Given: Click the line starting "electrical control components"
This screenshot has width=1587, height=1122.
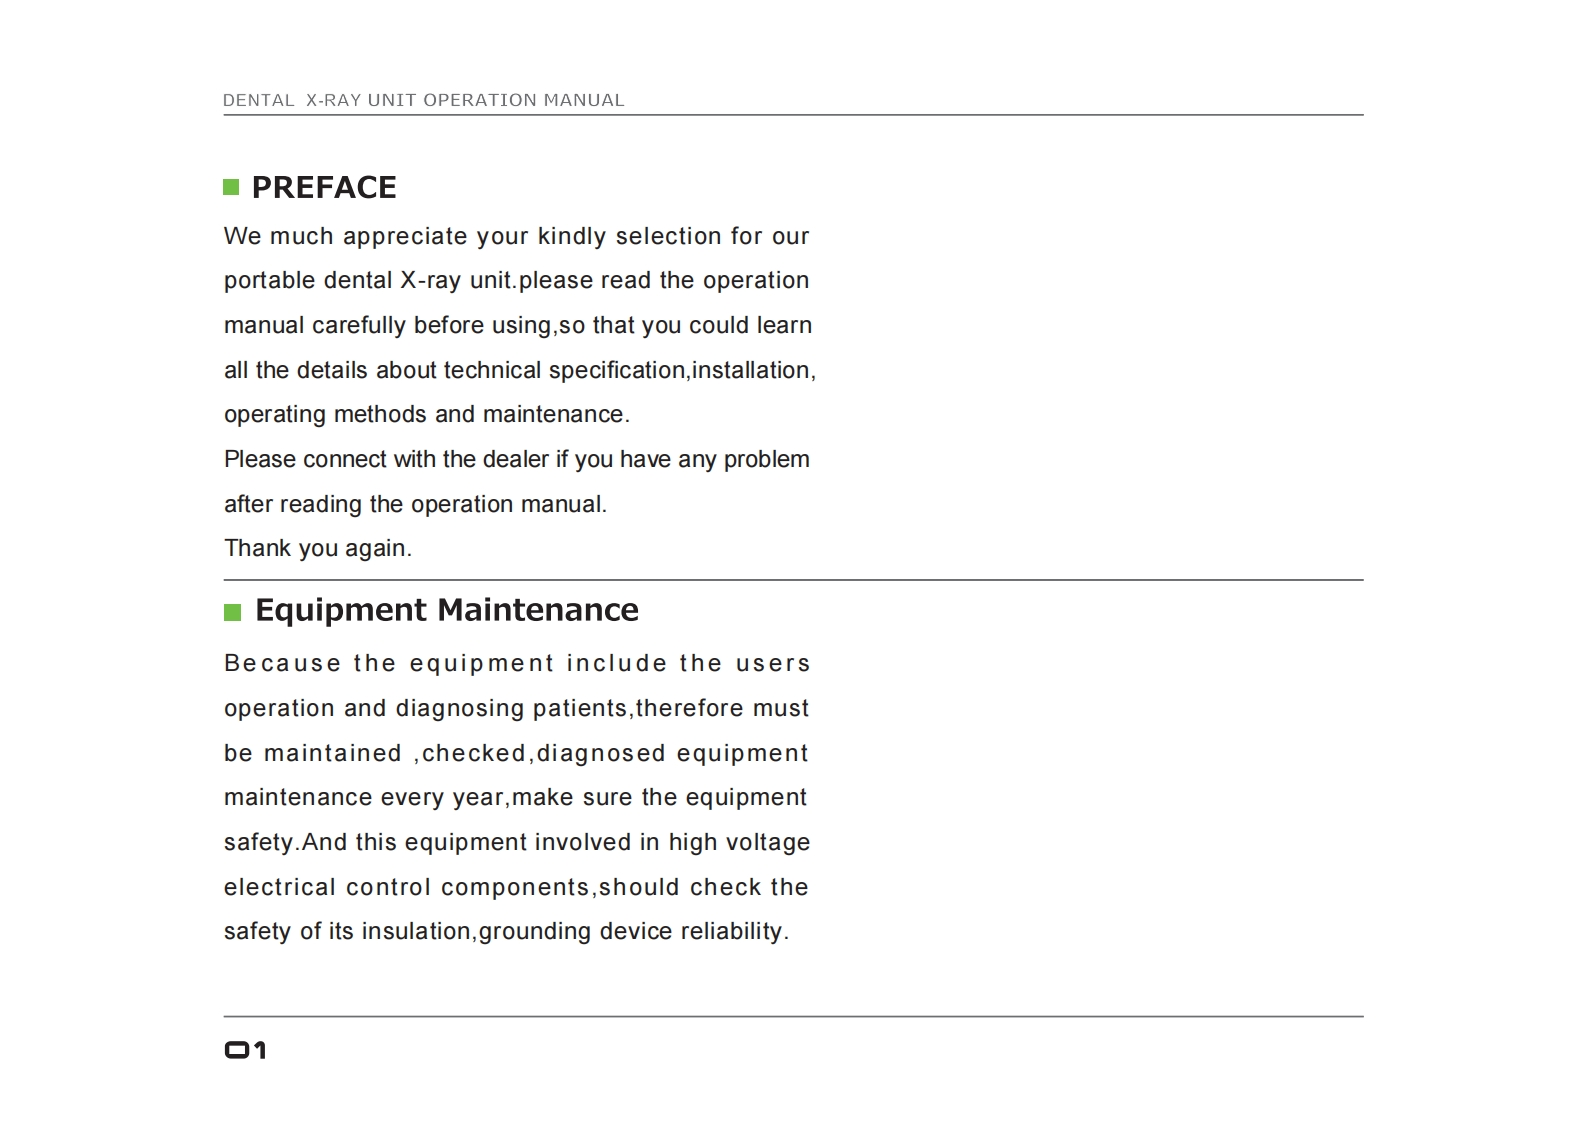Looking at the screenshot, I should pos(516,887).
